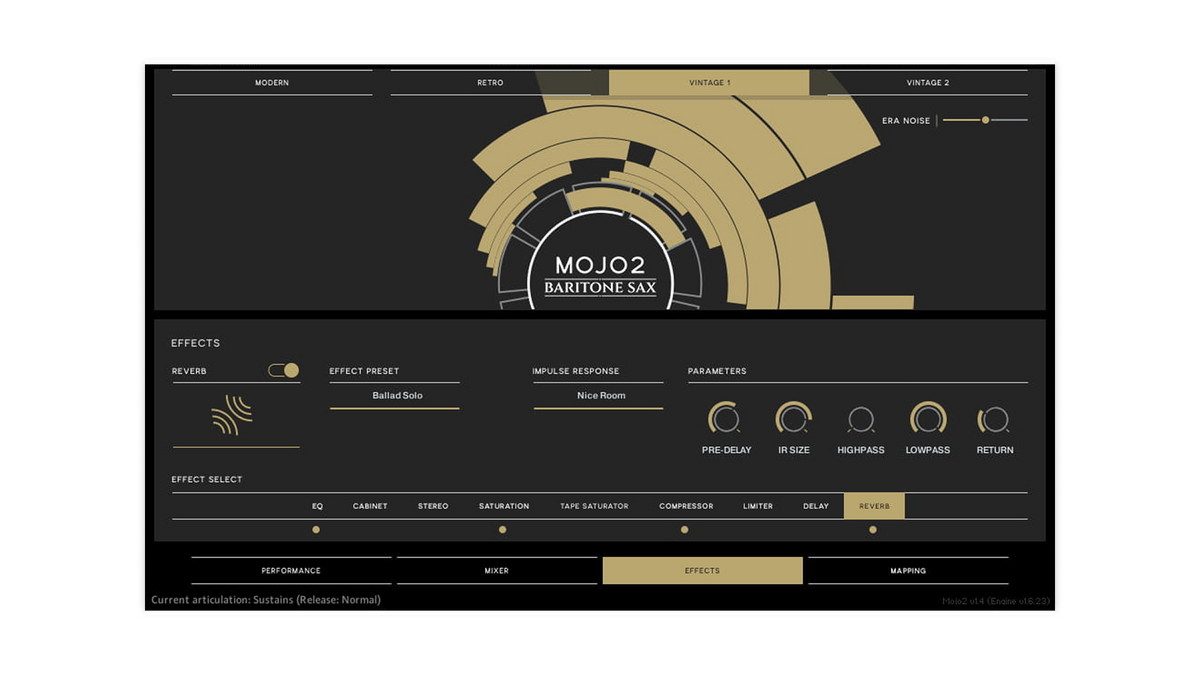
Task: Select STEREO in Effect Select
Action: click(433, 506)
